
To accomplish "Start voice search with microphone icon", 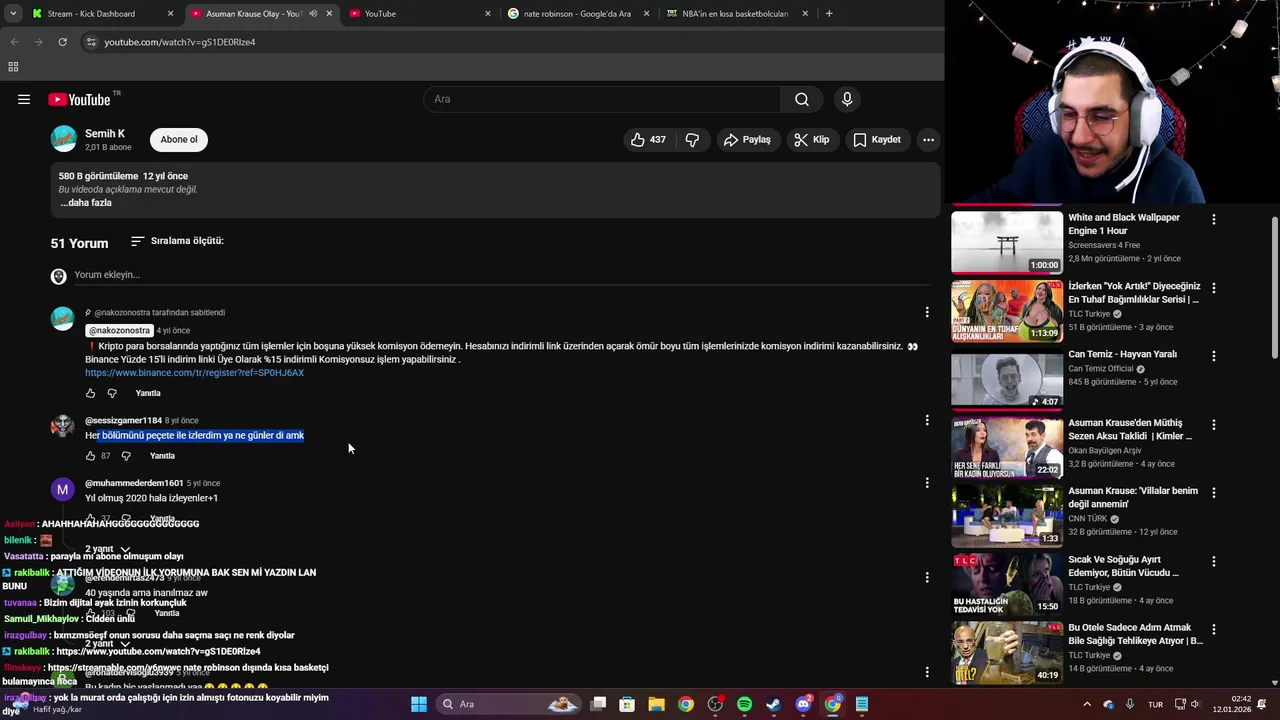I will tap(847, 99).
